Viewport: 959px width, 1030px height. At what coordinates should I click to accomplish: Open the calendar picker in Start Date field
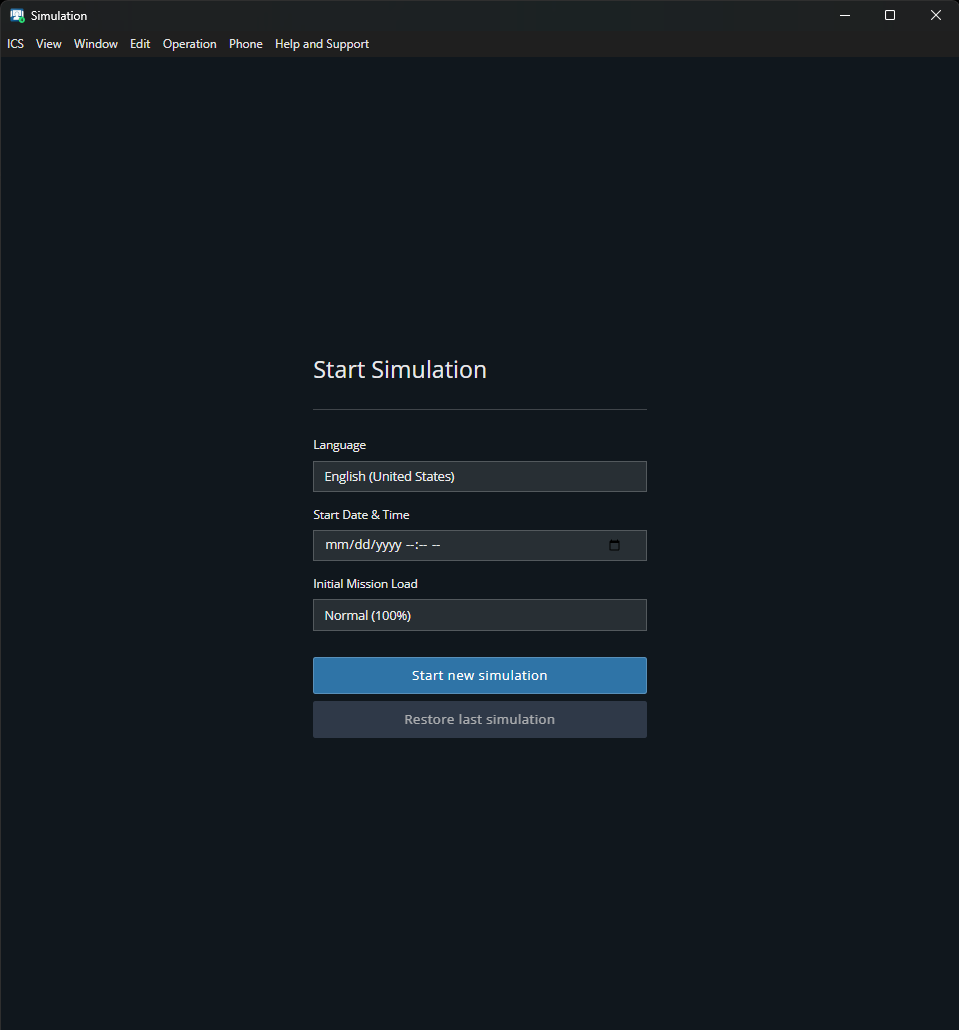point(614,545)
